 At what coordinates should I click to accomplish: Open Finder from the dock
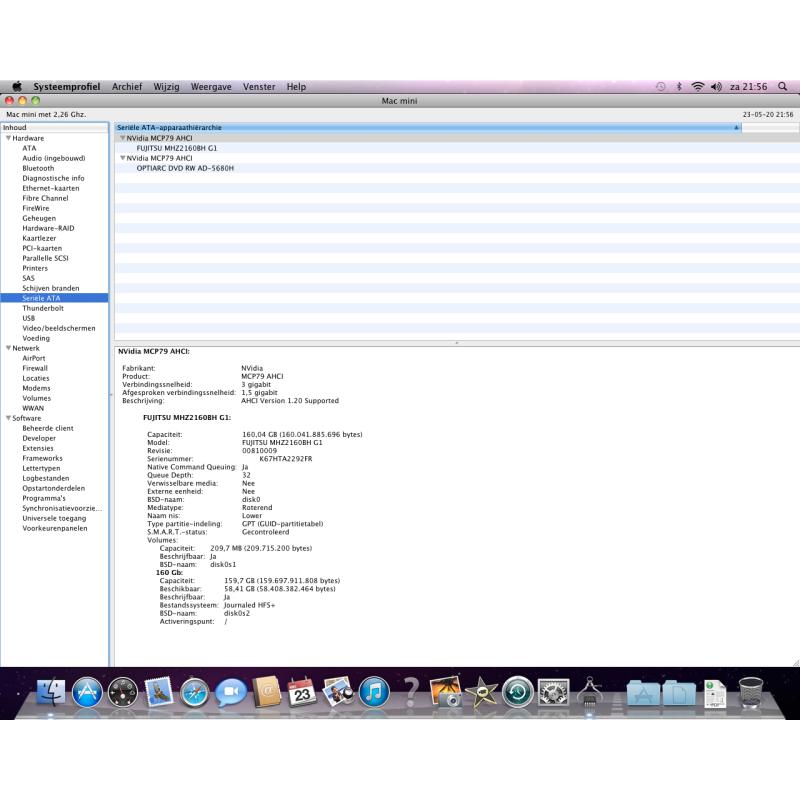click(51, 692)
